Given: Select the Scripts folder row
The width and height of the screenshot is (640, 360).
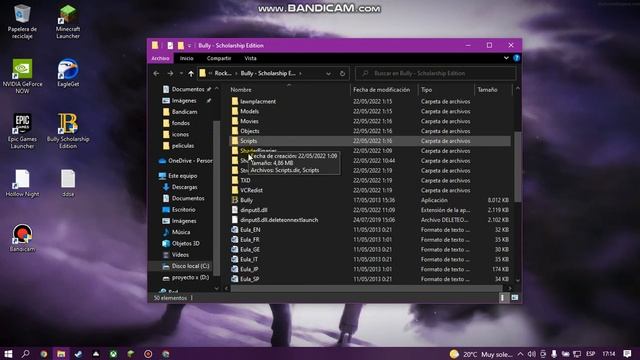Looking at the screenshot, I should [x=369, y=141].
